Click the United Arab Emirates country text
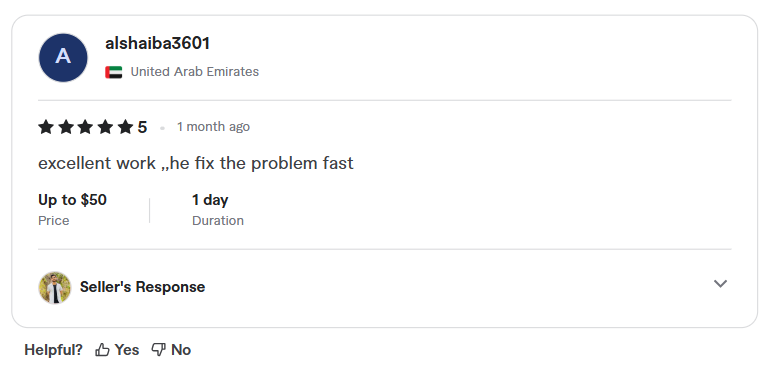This screenshot has width=773, height=367. 195,72
